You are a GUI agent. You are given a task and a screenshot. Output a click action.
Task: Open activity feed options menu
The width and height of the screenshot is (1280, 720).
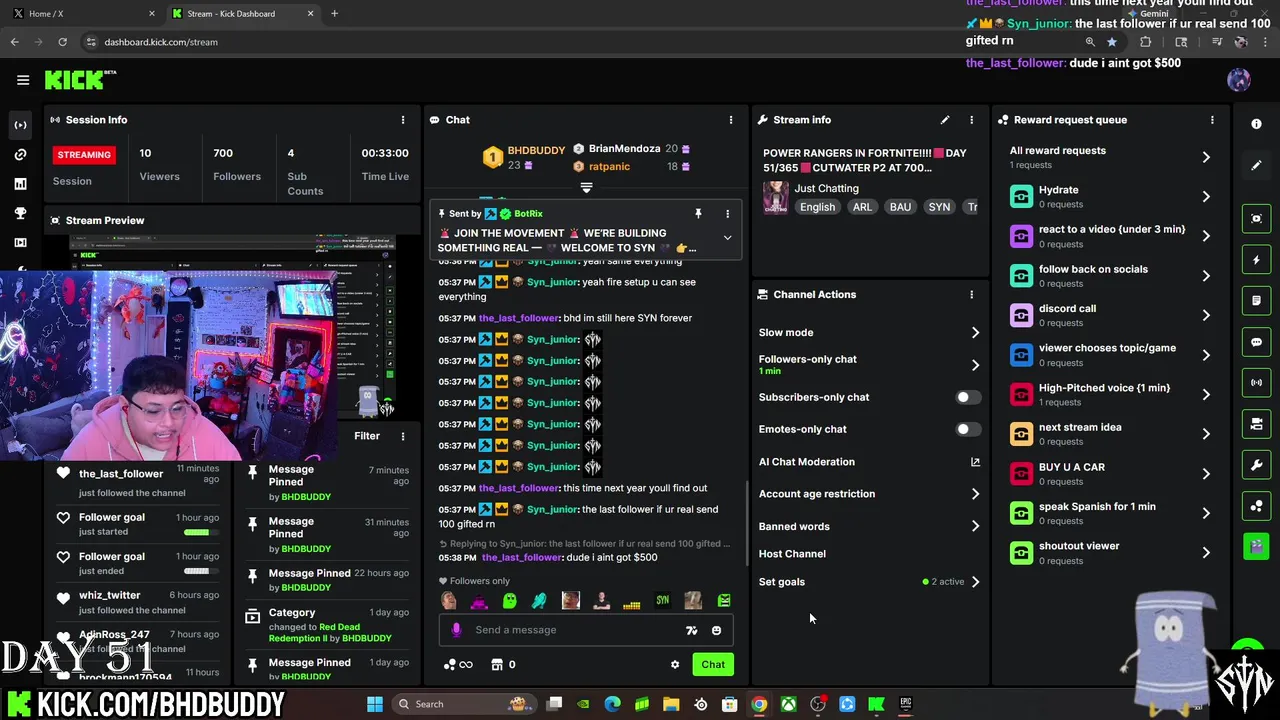403,436
